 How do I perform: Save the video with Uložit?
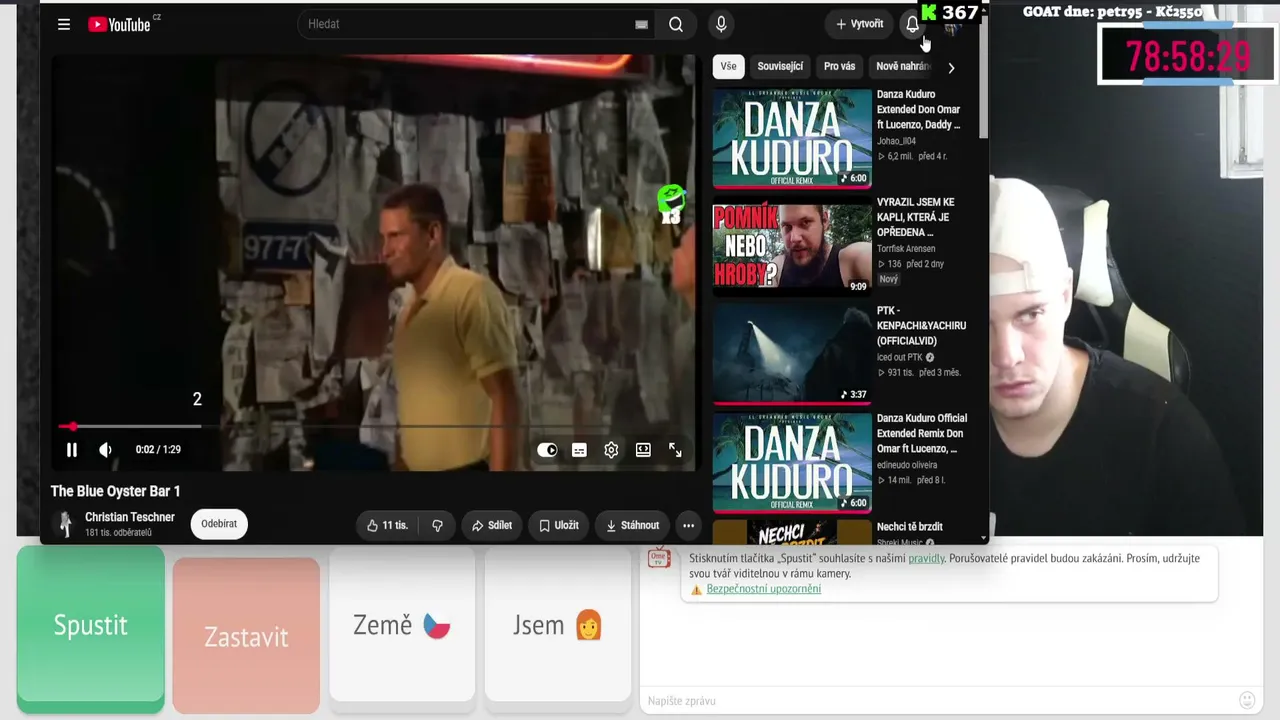point(559,525)
